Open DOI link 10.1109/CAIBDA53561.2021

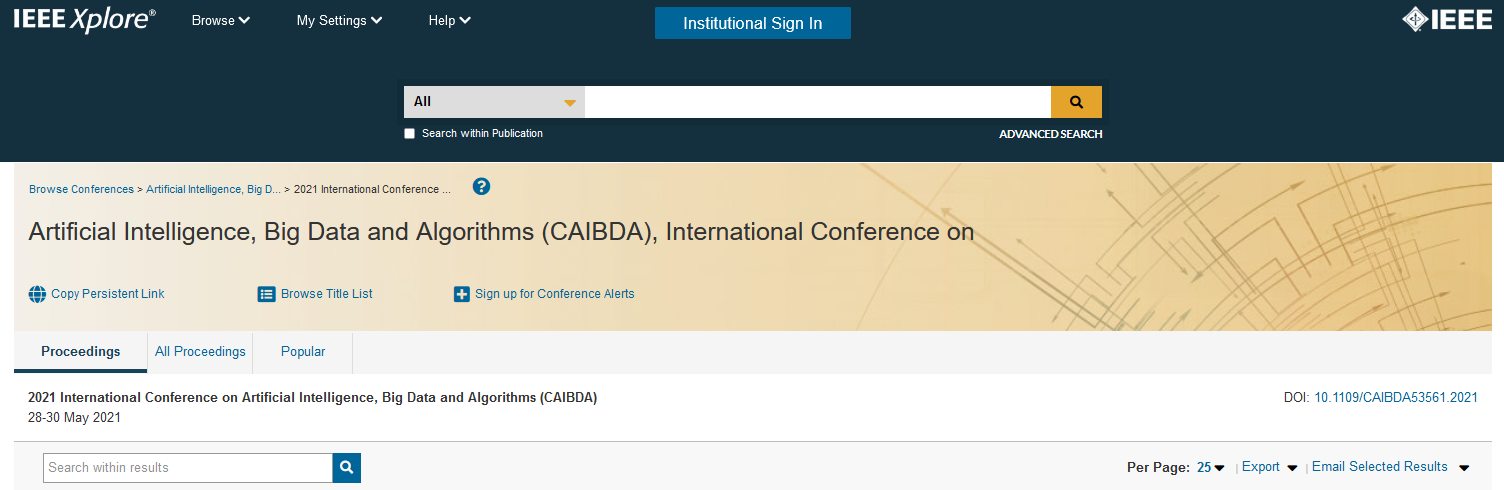click(x=1396, y=398)
